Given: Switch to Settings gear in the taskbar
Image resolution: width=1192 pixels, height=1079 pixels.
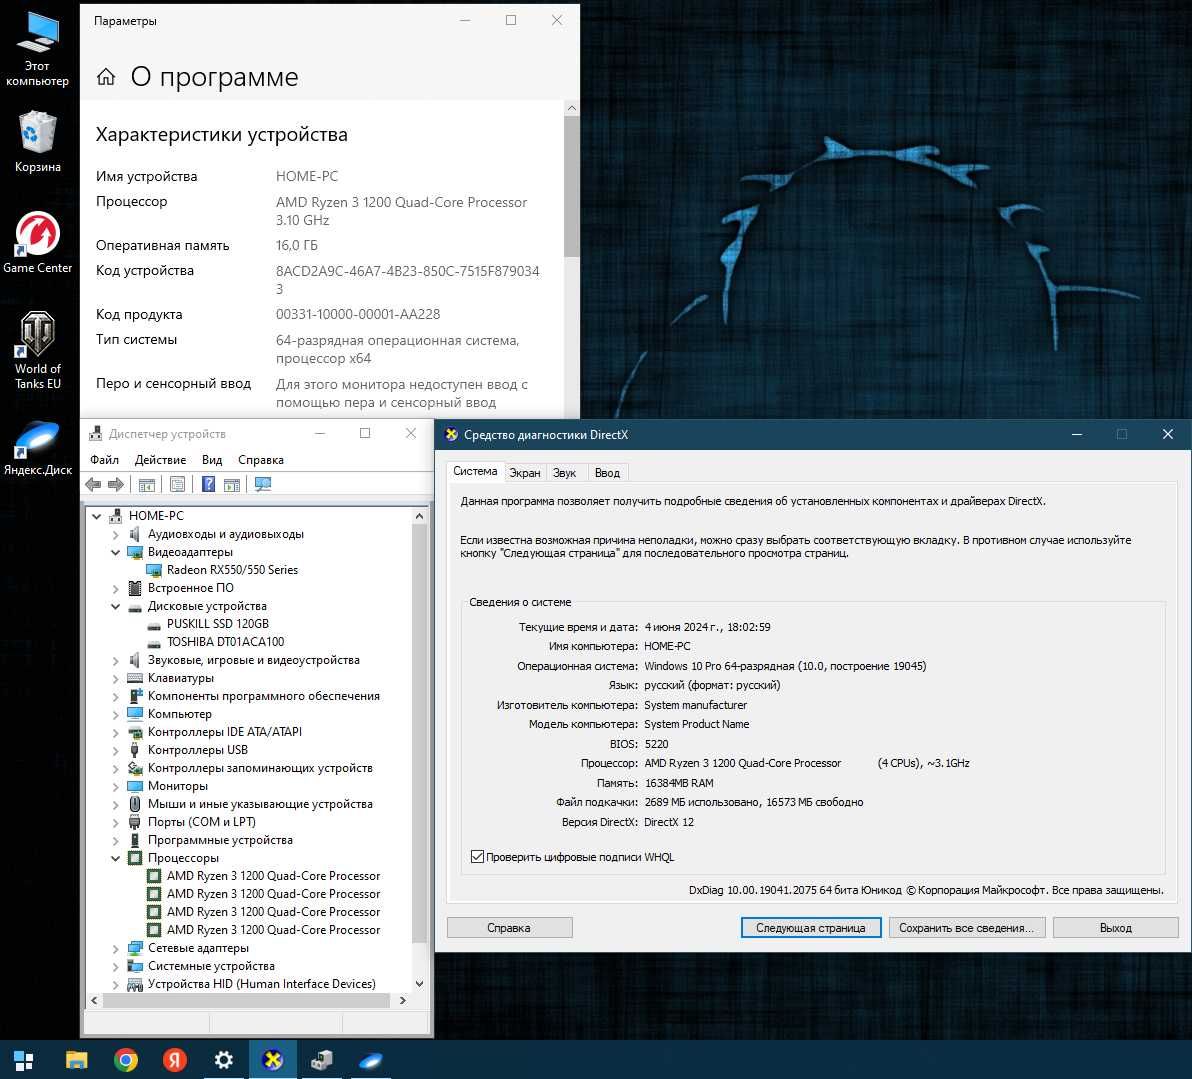Looking at the screenshot, I should (224, 1060).
